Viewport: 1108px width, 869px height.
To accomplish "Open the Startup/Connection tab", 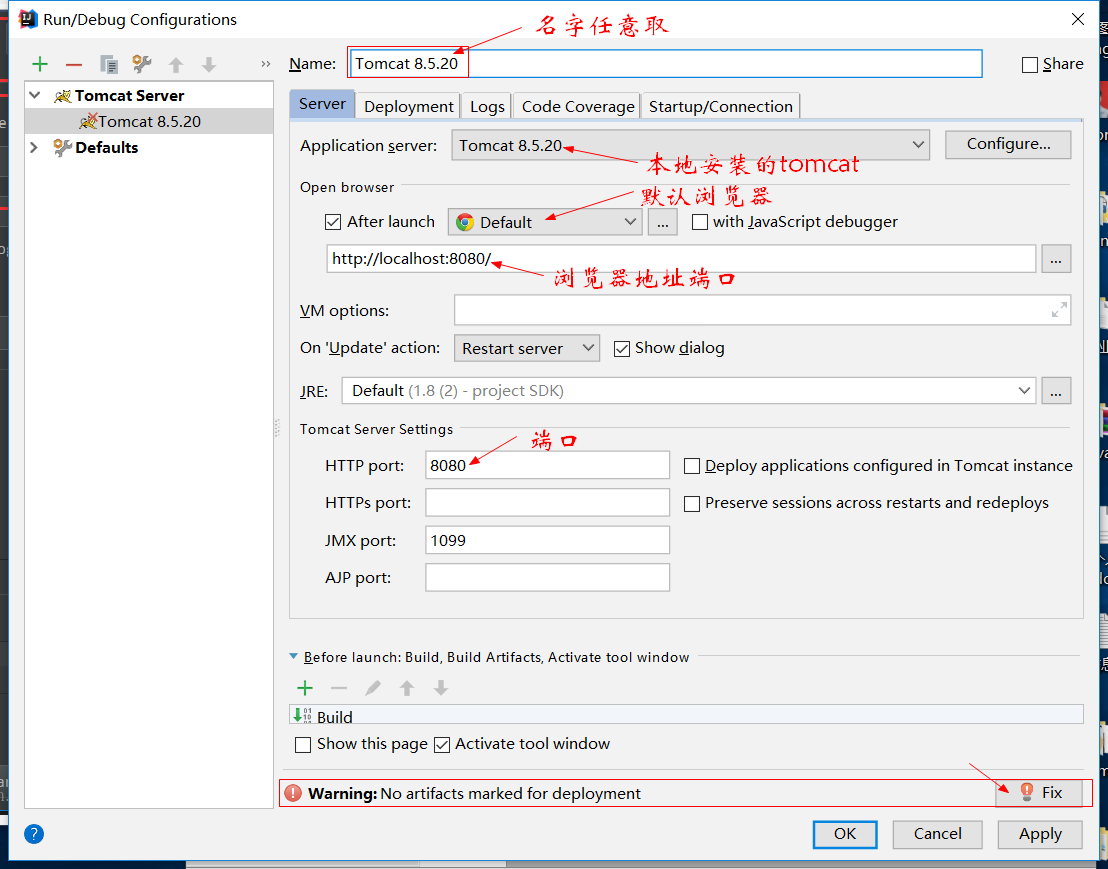I will 721,107.
